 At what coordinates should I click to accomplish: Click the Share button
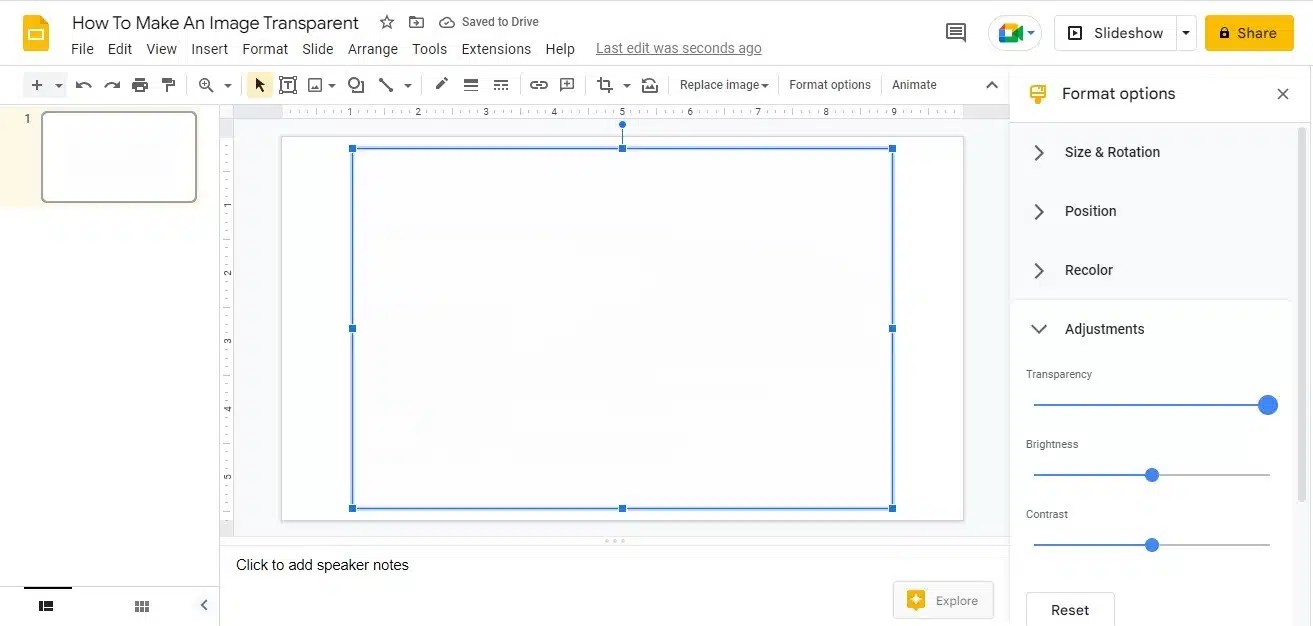(x=1248, y=32)
